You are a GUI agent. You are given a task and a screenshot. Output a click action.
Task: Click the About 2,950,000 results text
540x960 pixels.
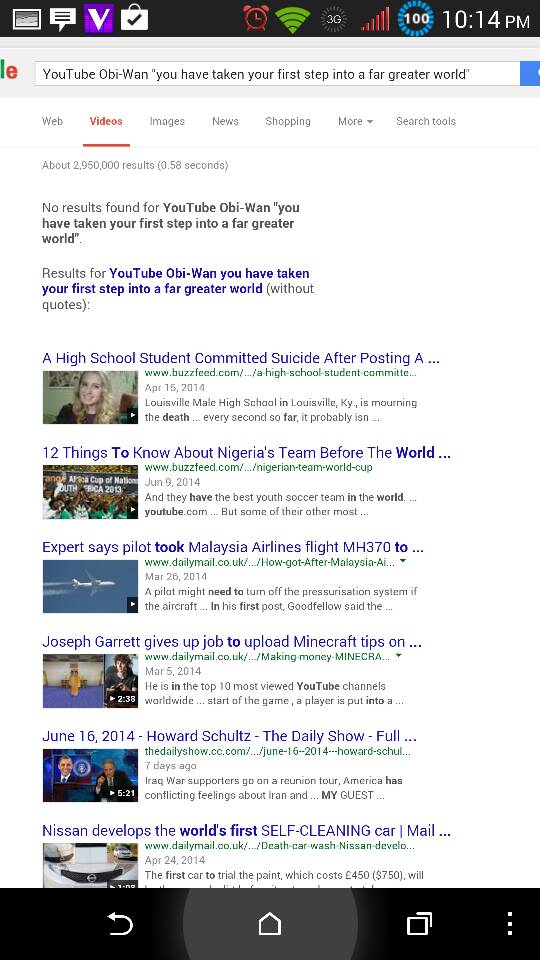(135, 165)
